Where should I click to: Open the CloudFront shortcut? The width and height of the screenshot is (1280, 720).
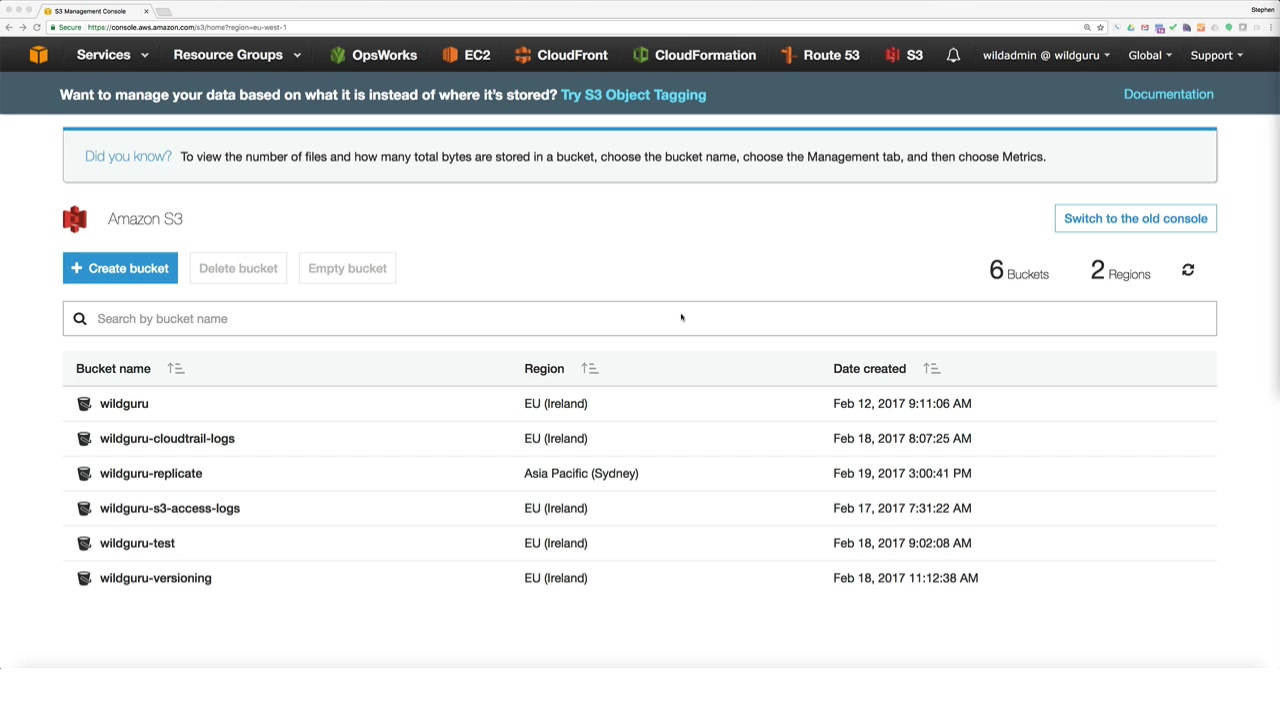pos(561,55)
